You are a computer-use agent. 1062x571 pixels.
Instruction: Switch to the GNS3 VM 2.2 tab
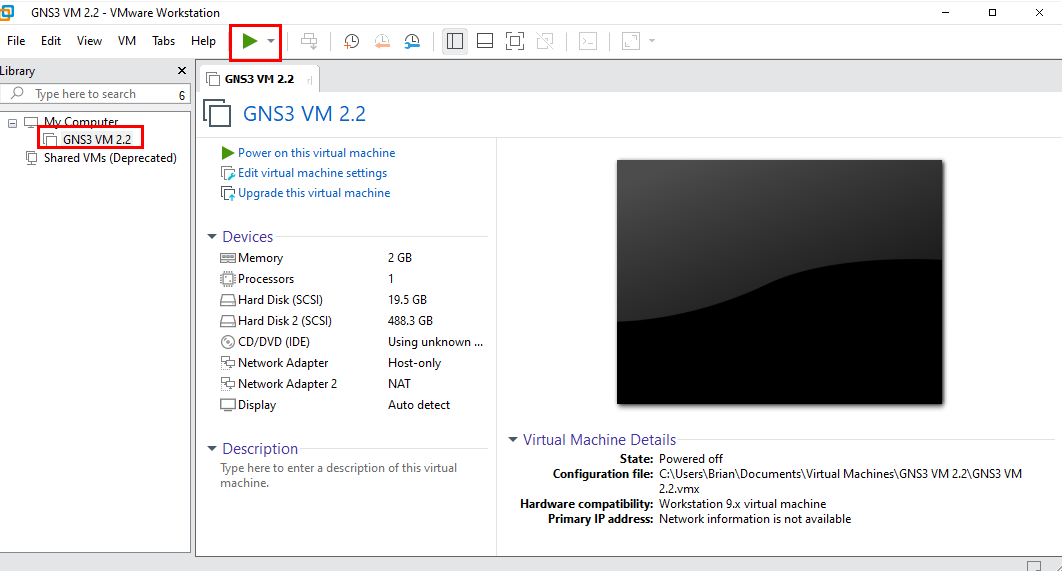click(x=259, y=79)
